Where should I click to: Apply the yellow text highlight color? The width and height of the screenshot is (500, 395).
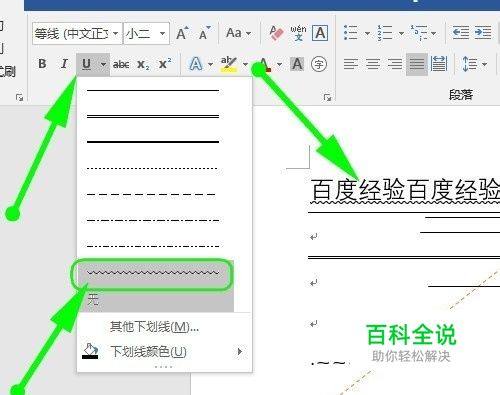tap(228, 64)
